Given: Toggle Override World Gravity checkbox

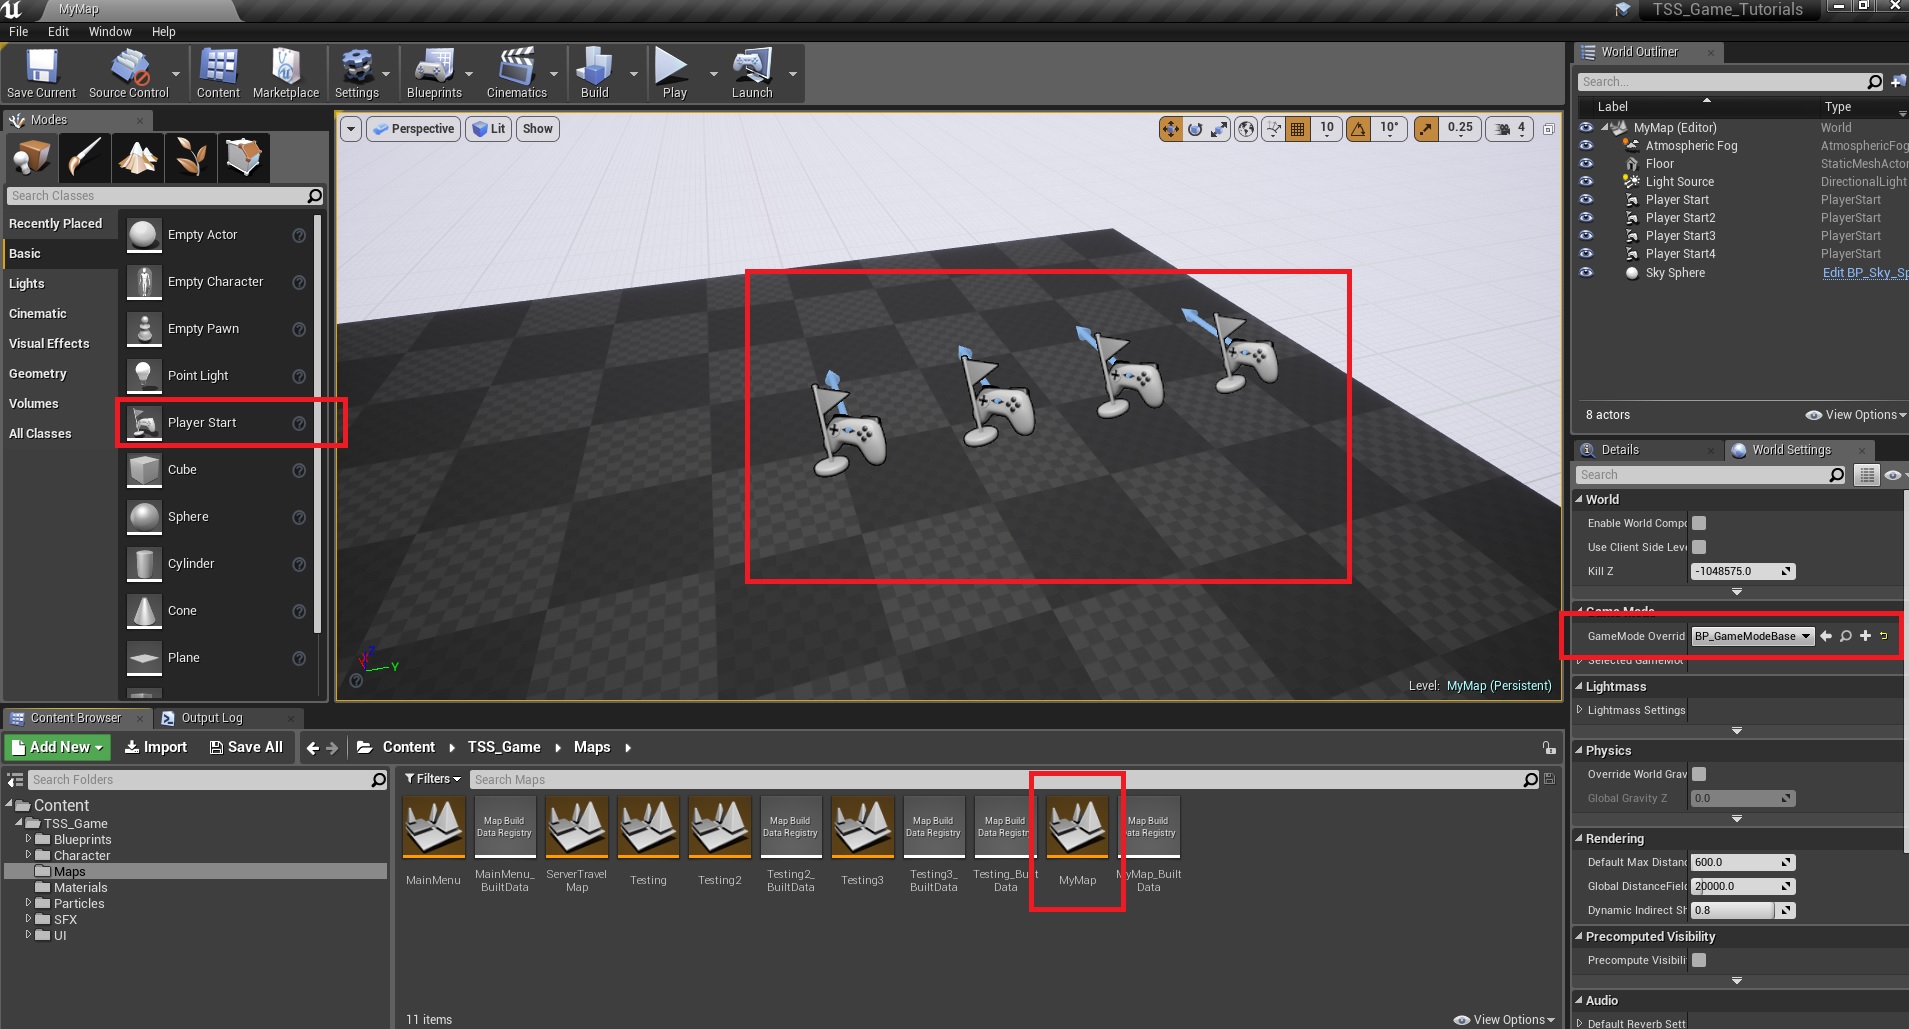Looking at the screenshot, I should click(1699, 774).
